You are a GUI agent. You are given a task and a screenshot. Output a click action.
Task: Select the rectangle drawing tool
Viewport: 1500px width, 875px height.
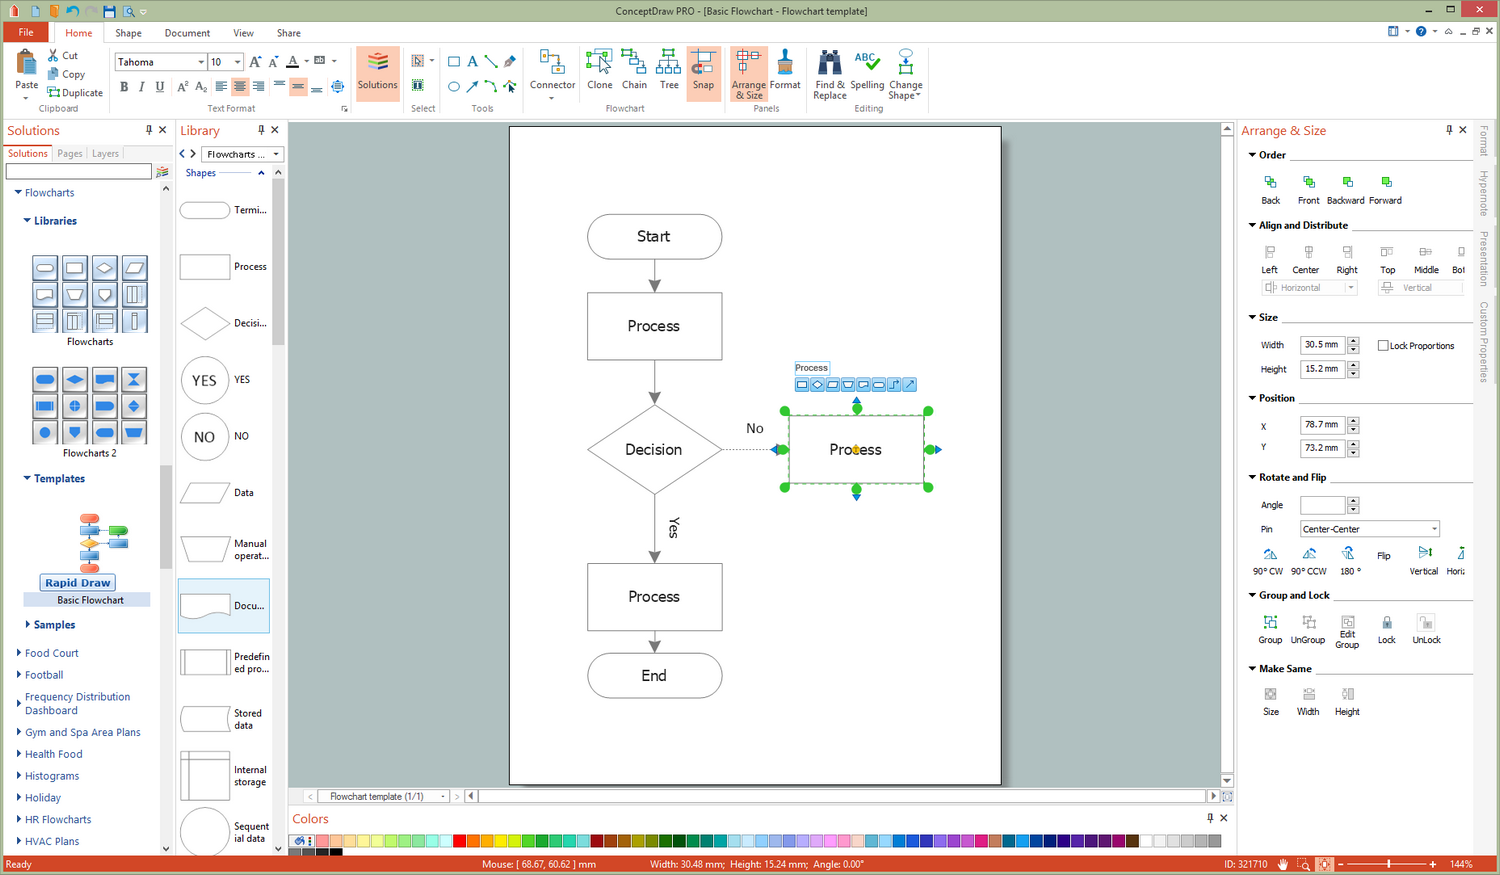pyautogui.click(x=454, y=62)
